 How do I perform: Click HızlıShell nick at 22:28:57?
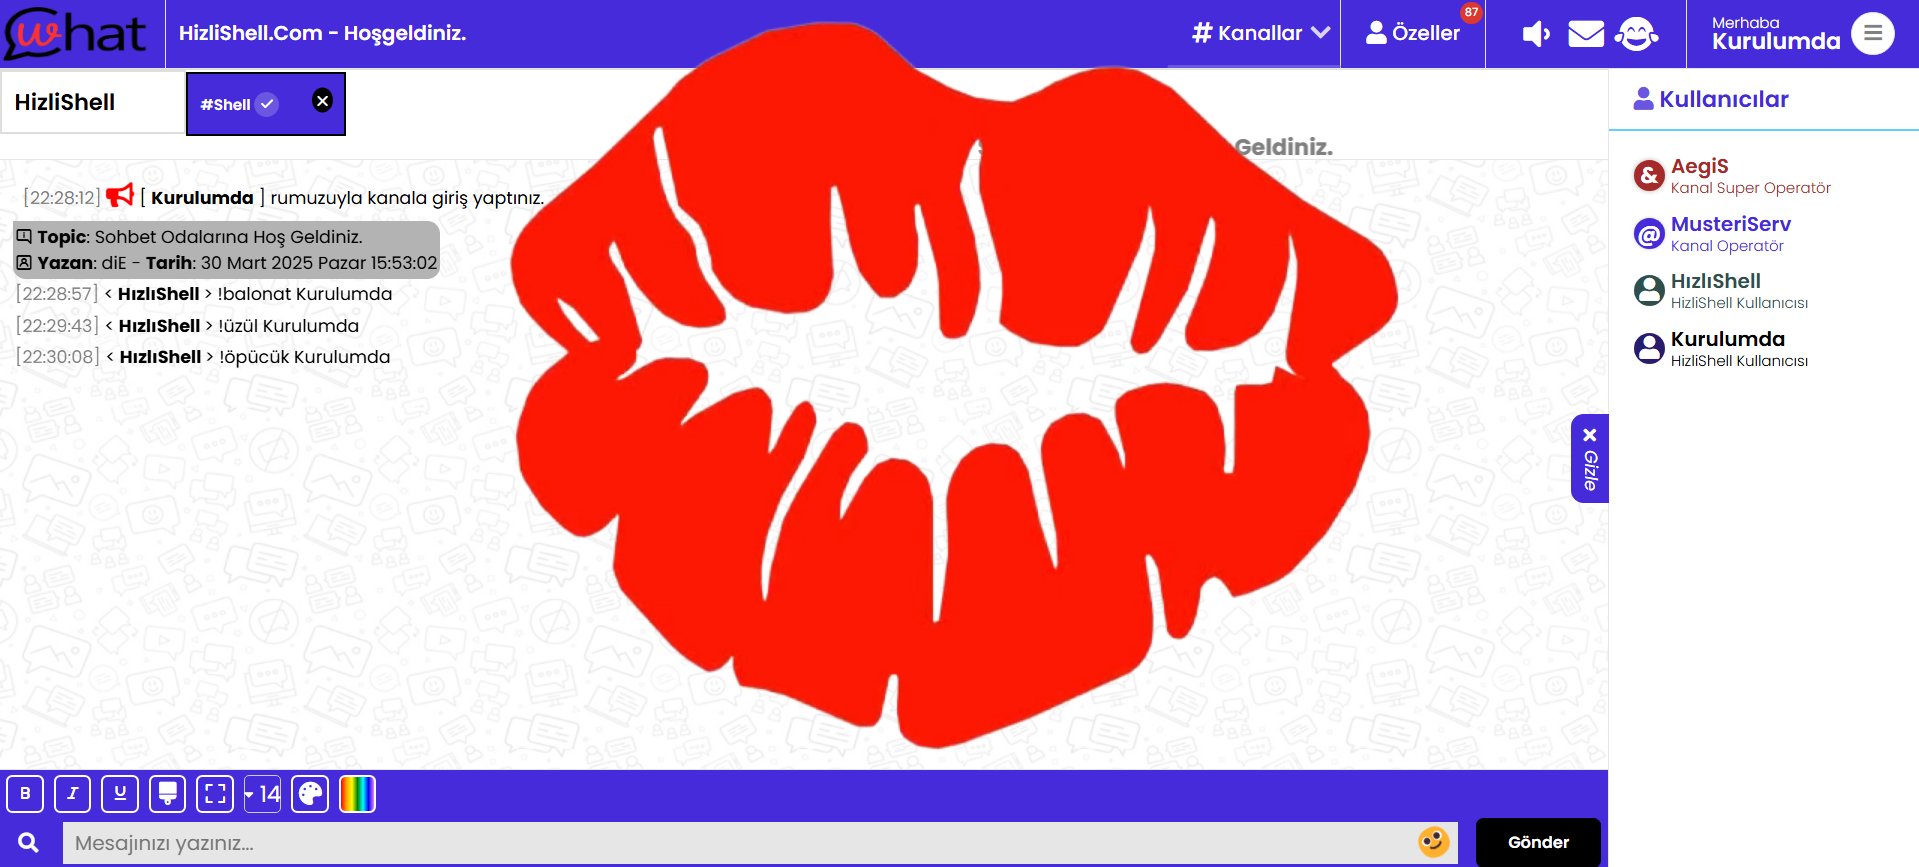point(158,294)
